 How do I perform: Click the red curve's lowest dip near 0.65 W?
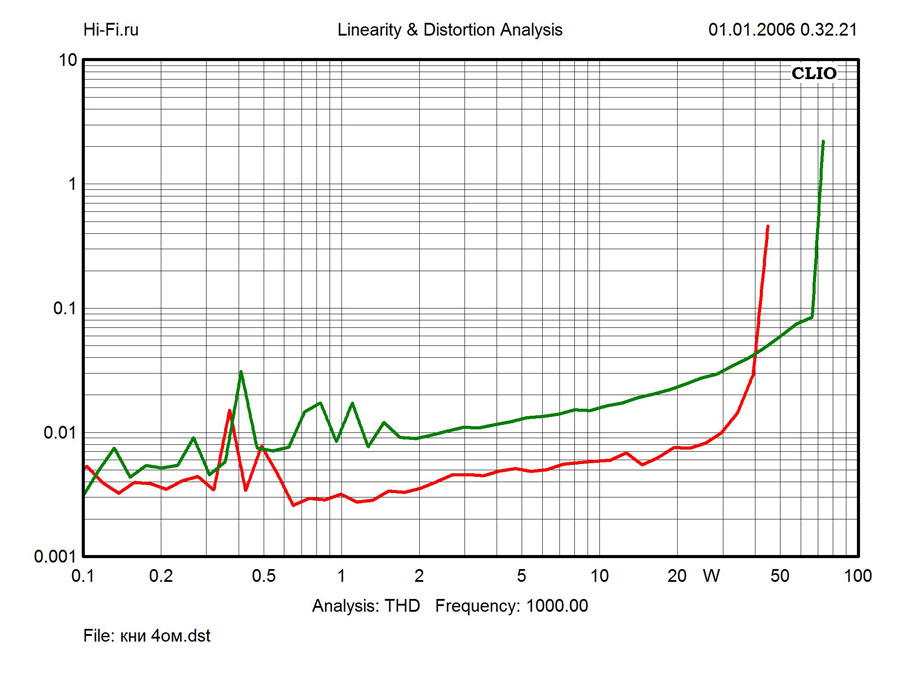293,505
